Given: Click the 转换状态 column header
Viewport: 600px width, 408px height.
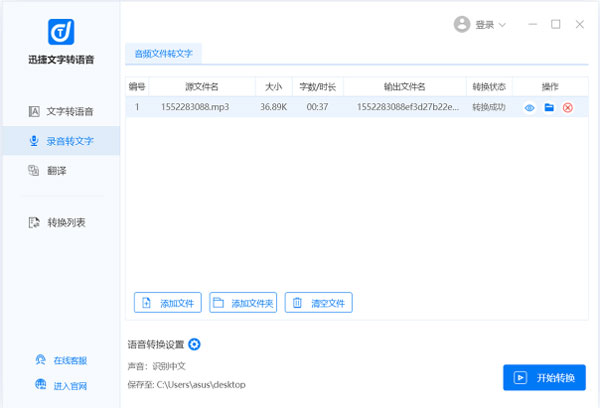Looking at the screenshot, I should coord(489,87).
